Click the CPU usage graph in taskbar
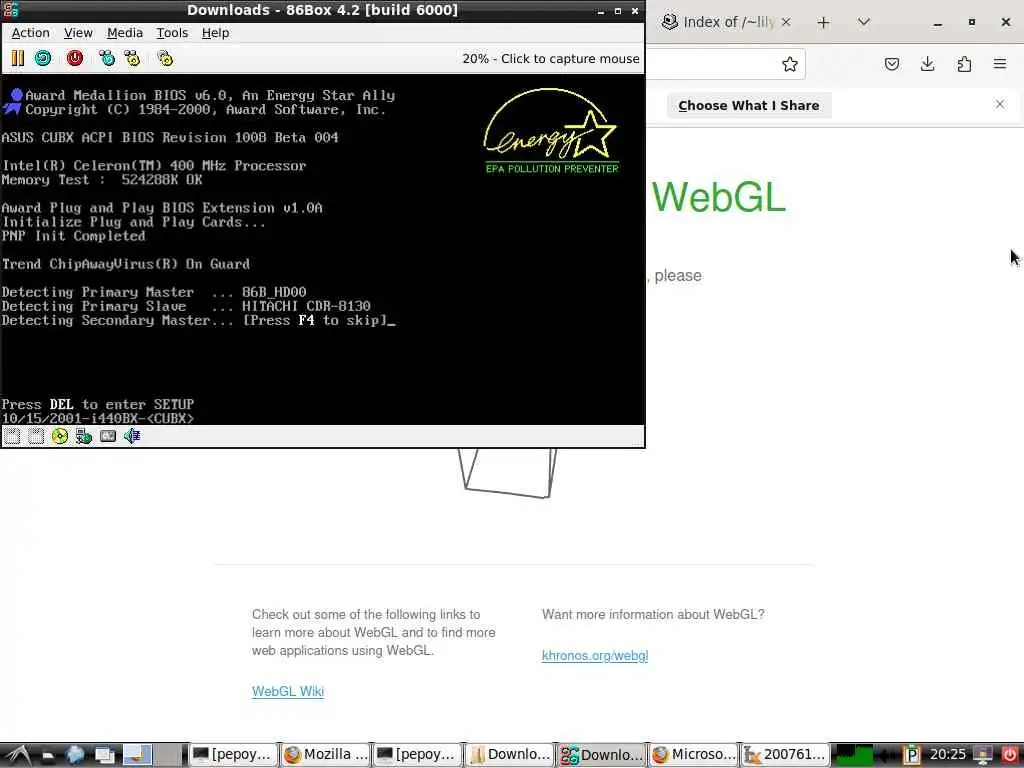The width and height of the screenshot is (1024, 768). 854,755
